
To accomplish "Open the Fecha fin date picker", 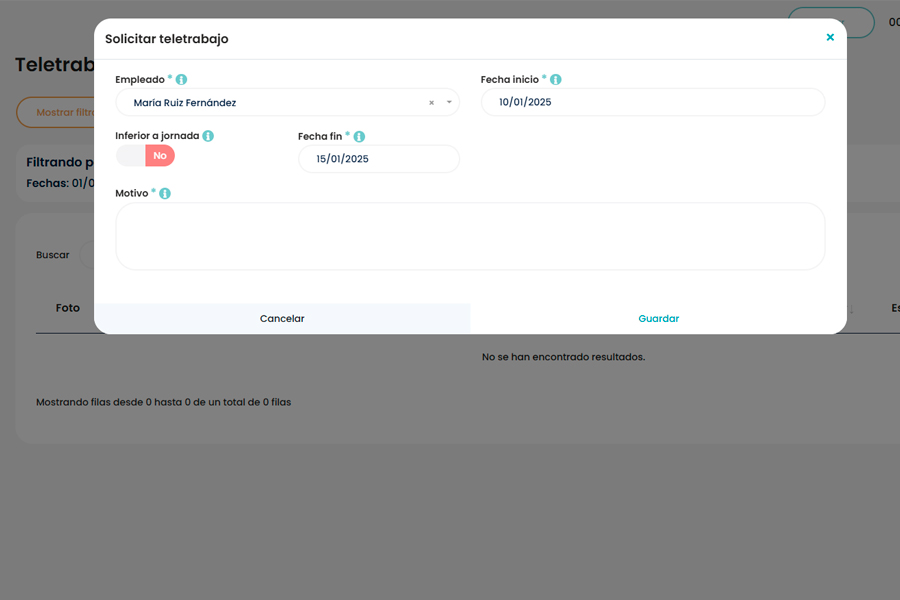I will point(378,158).
